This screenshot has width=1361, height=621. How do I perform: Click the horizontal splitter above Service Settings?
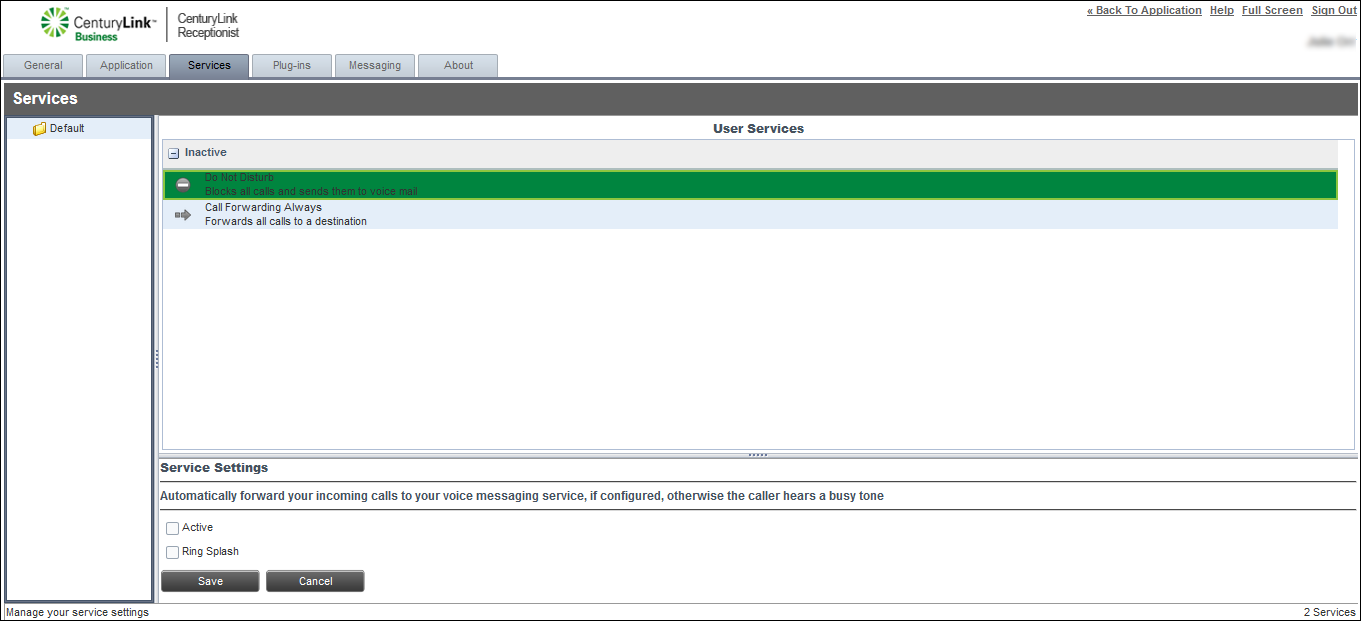pos(758,455)
